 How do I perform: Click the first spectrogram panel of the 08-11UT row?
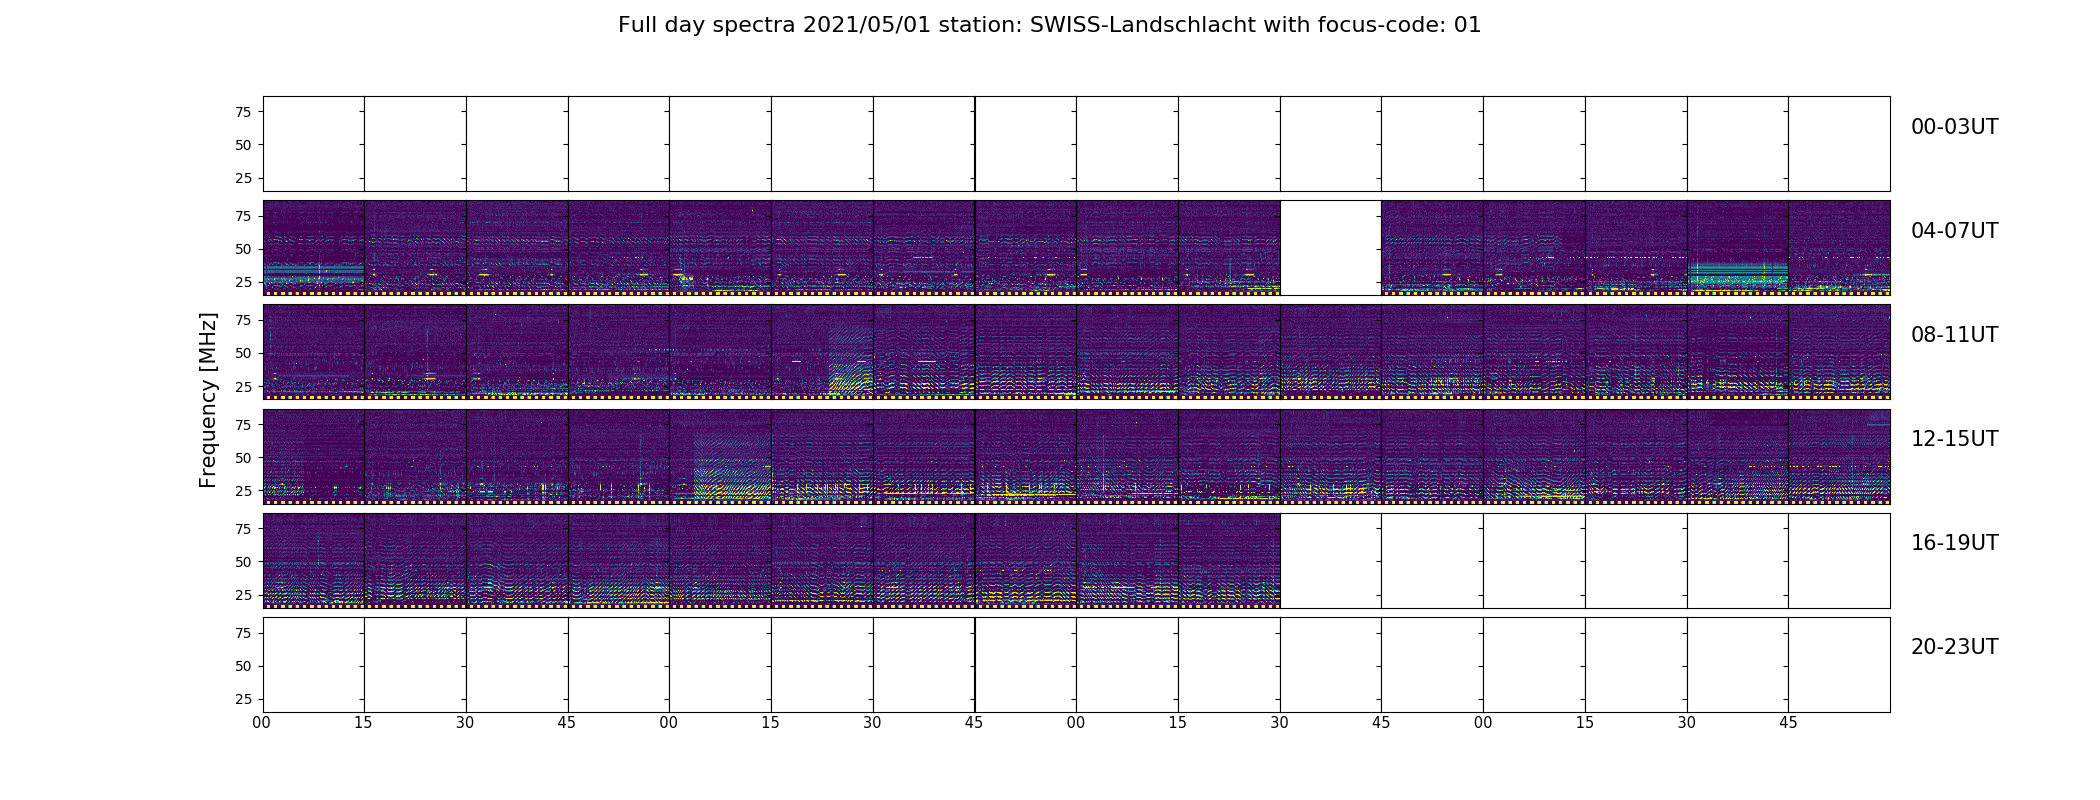pyautogui.click(x=314, y=352)
